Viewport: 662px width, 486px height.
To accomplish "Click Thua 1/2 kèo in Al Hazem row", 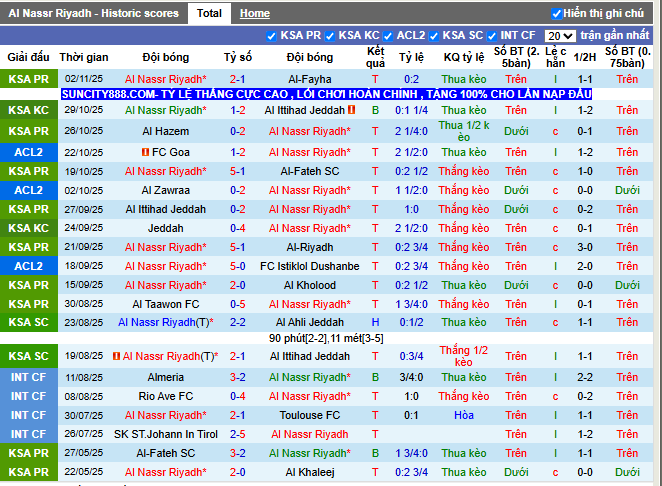I will click(464, 131).
